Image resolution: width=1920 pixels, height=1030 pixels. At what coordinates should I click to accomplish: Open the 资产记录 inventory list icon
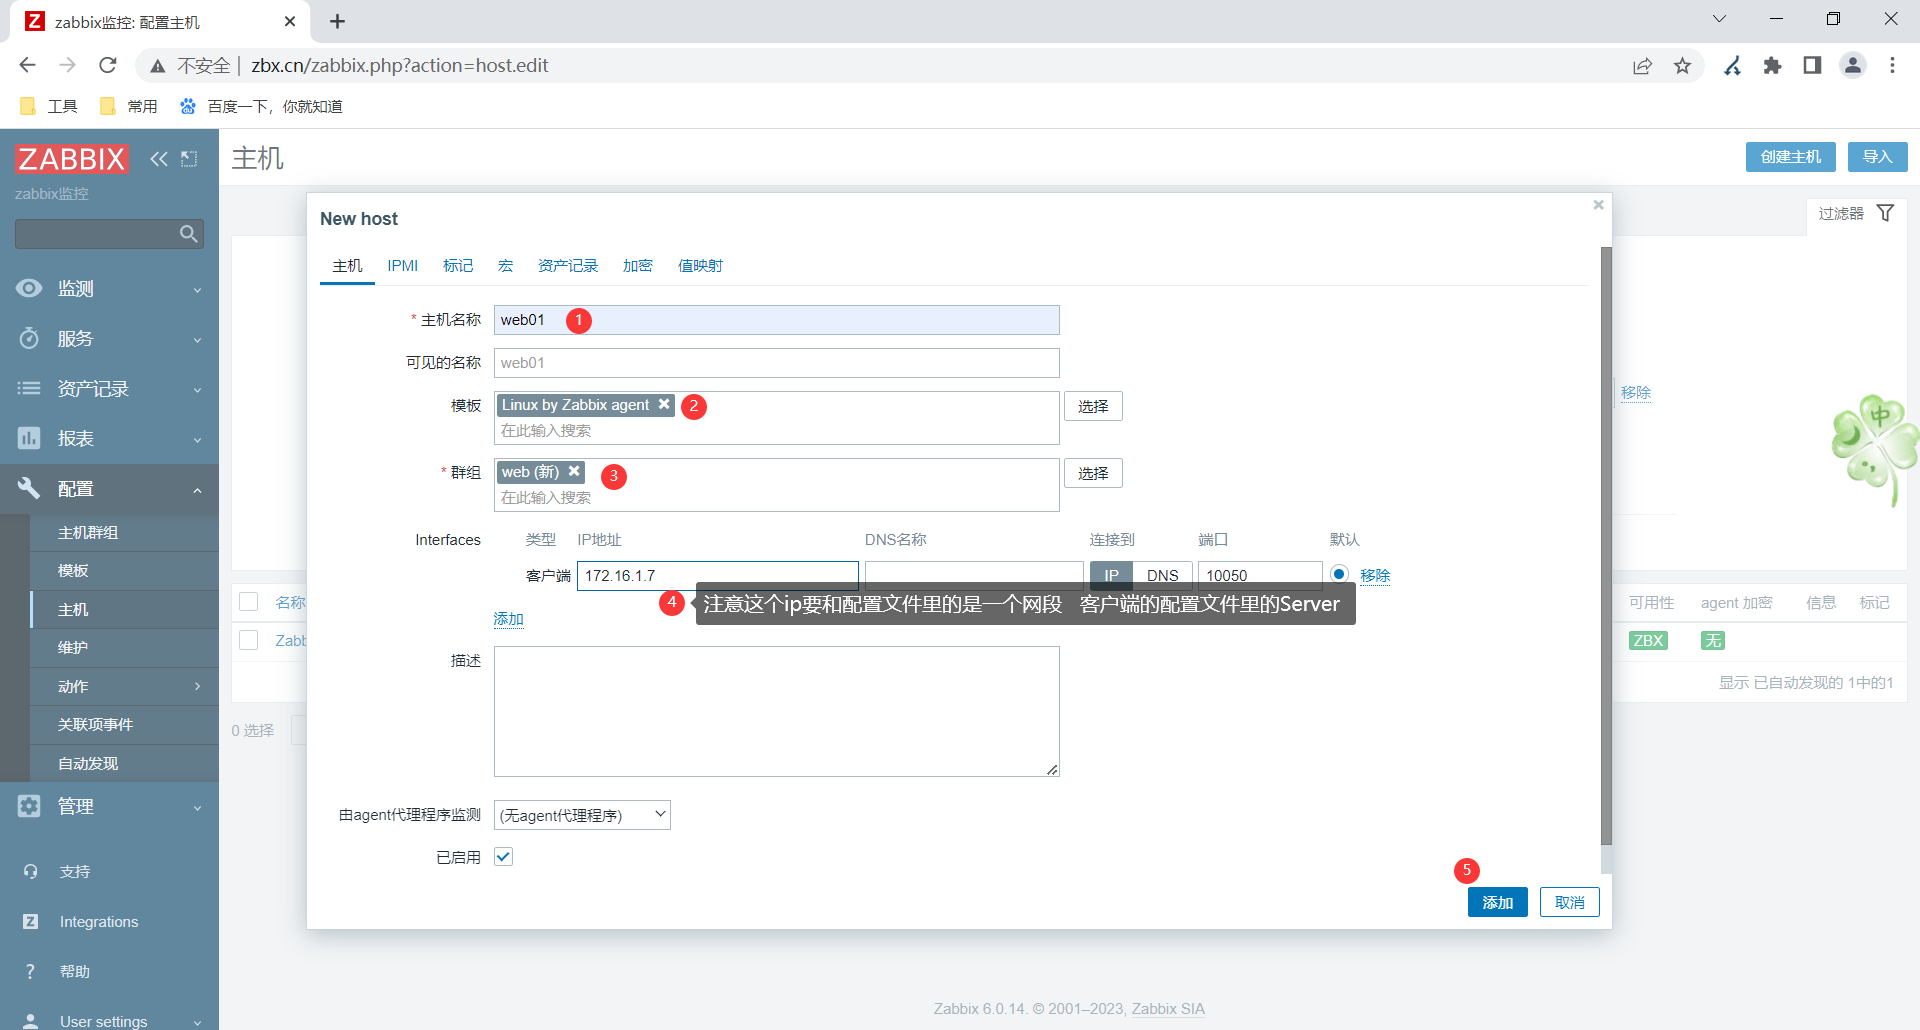[29, 388]
